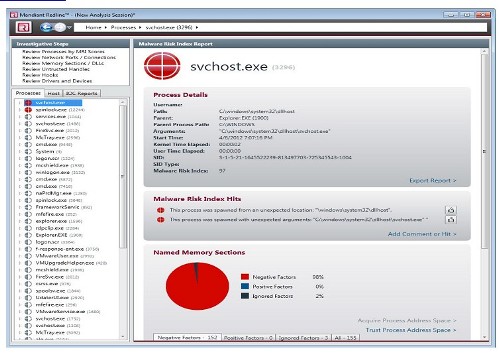Screen dimensions: 500x360
Task: Click the icon next to UdaterUI.exe
Action: click(28, 298)
